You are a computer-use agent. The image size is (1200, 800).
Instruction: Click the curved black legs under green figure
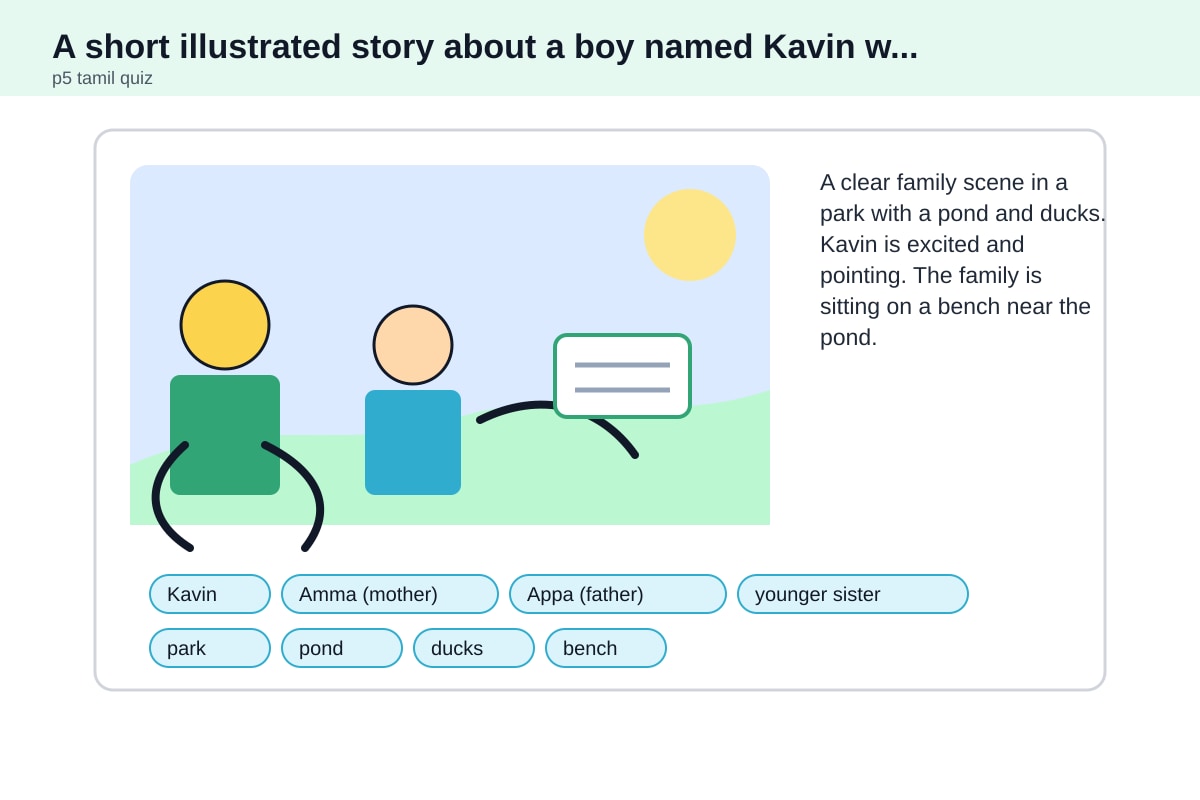pos(237,497)
